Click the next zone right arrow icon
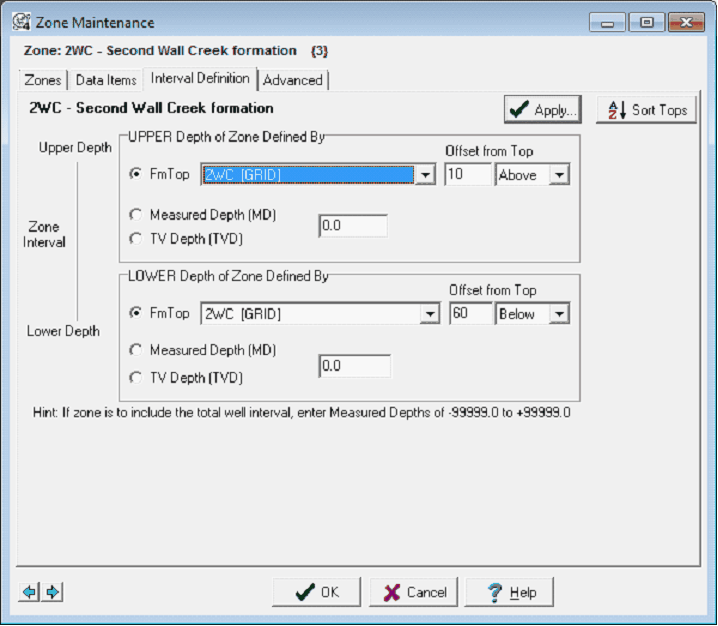718x626 pixels. pos(52,592)
